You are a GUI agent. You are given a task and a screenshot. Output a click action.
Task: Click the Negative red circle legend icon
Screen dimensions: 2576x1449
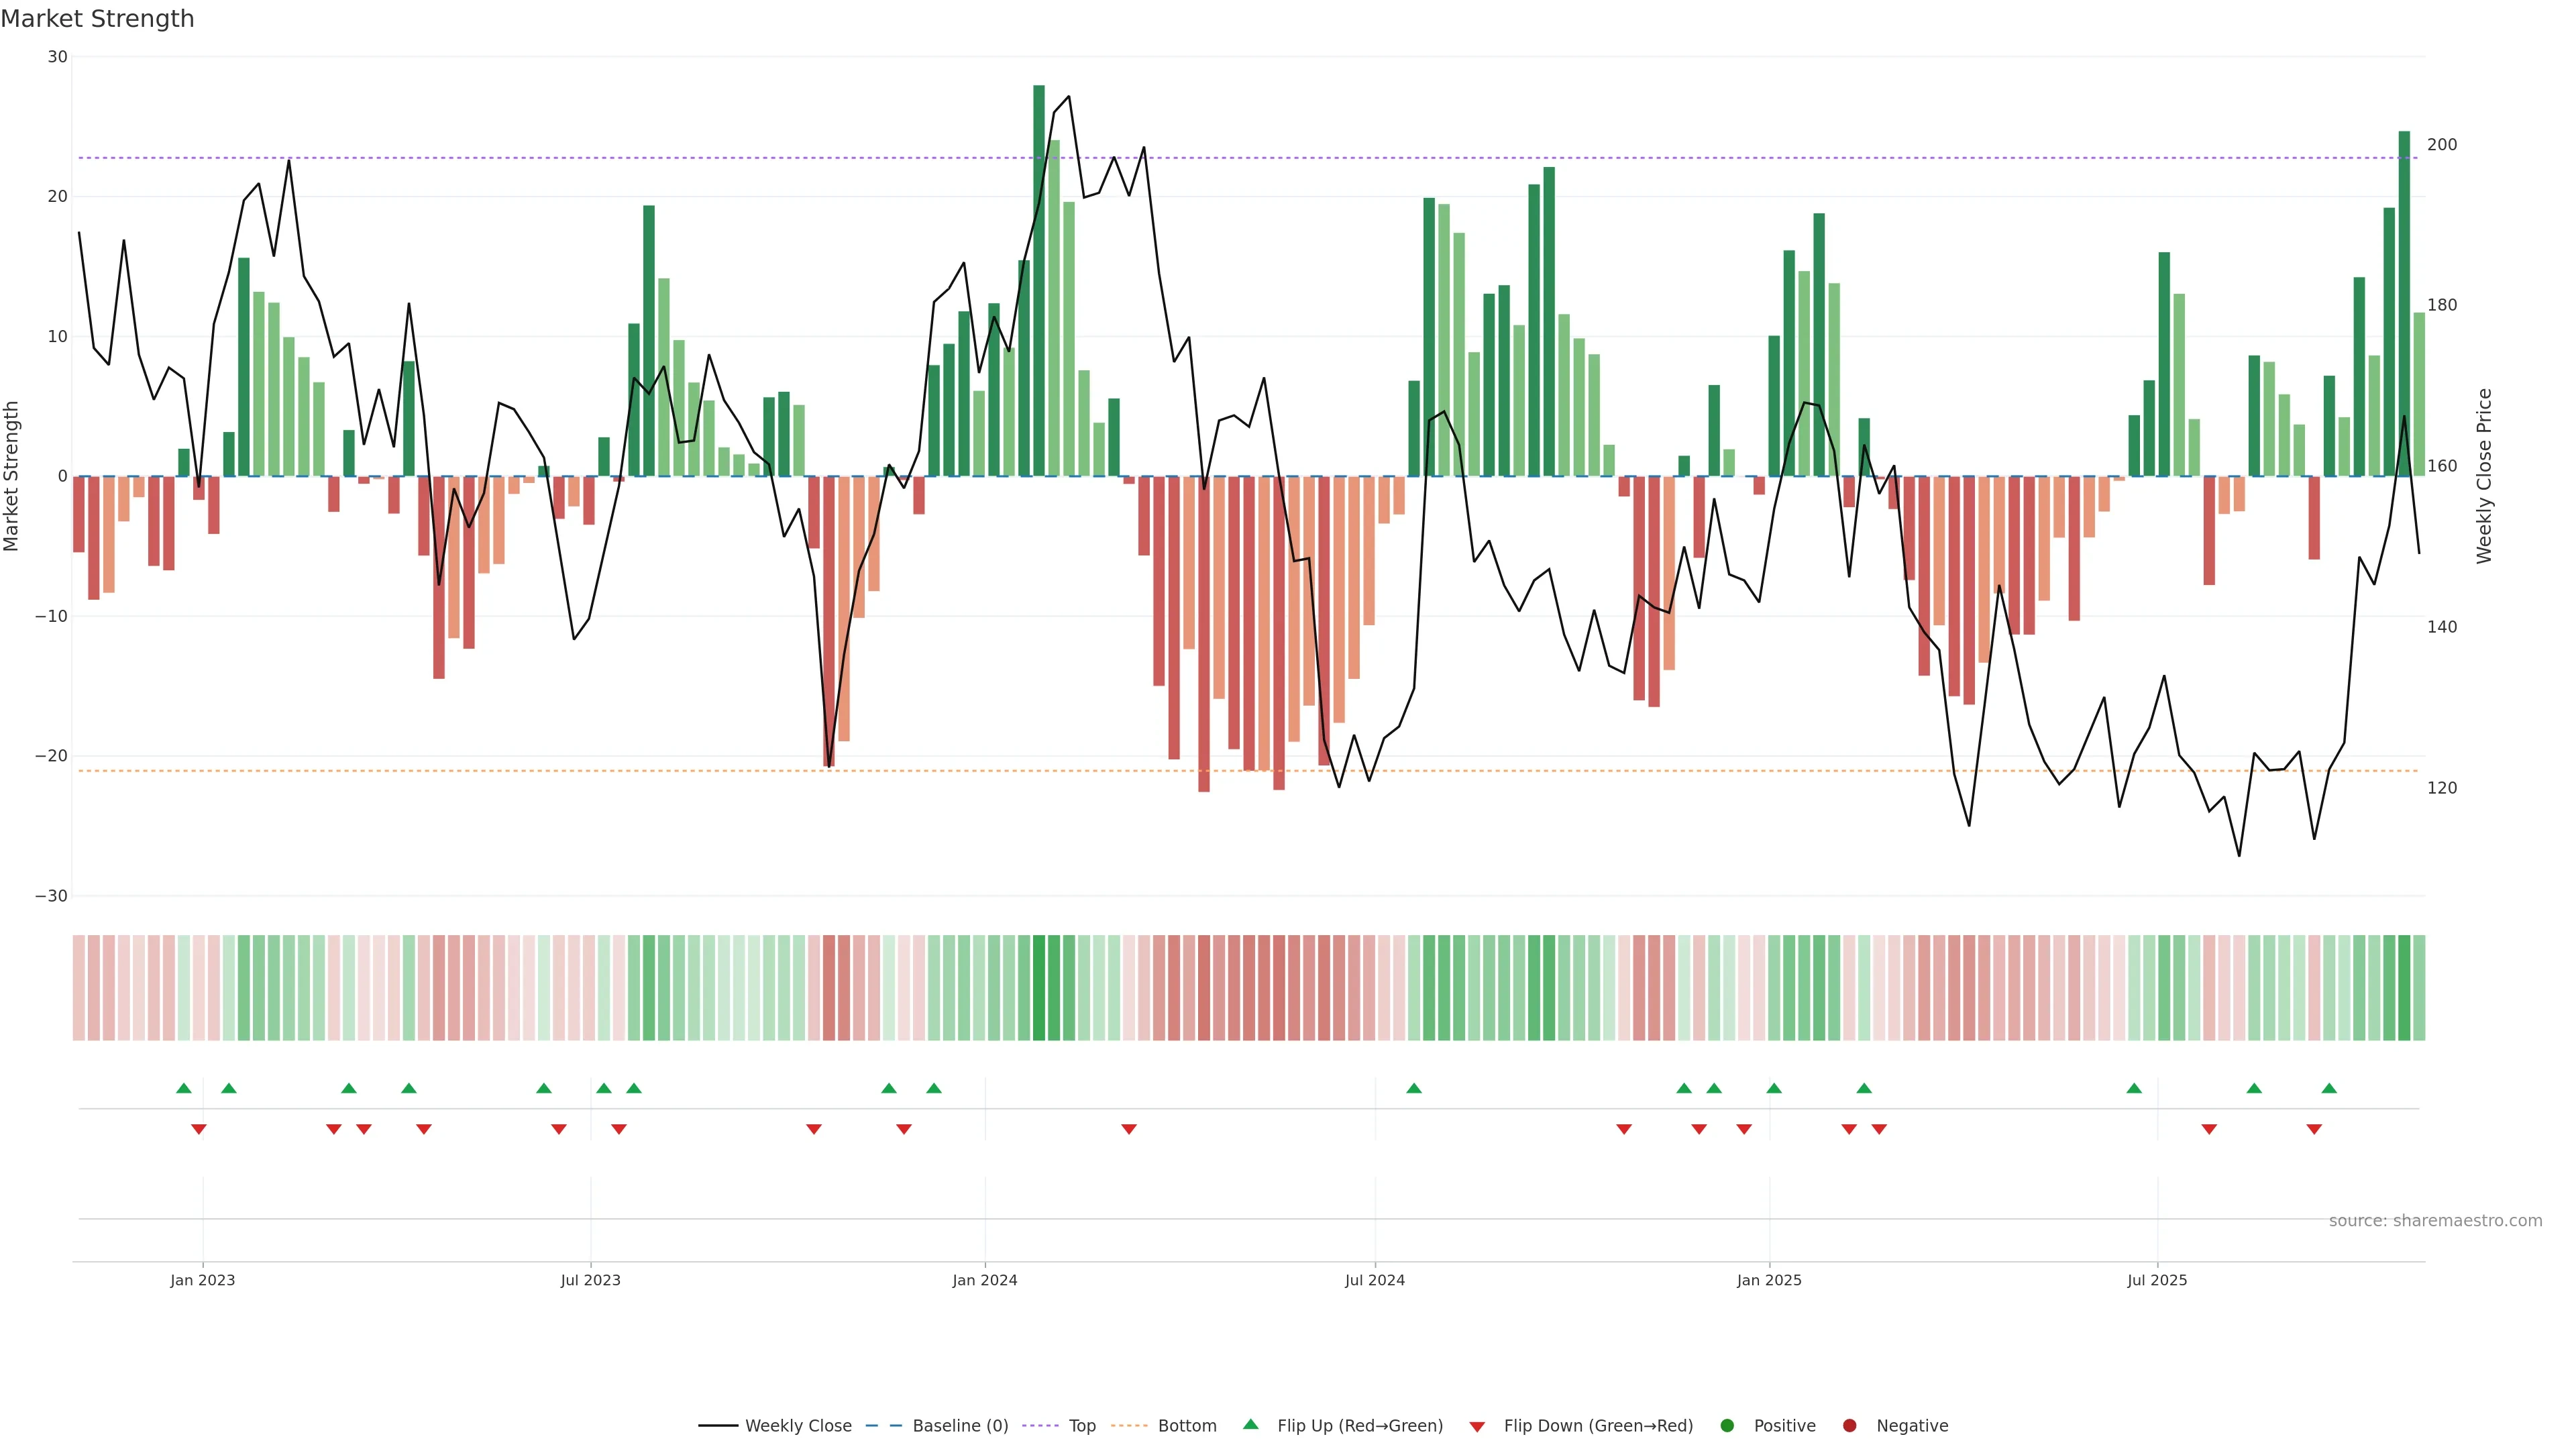(x=1849, y=1425)
